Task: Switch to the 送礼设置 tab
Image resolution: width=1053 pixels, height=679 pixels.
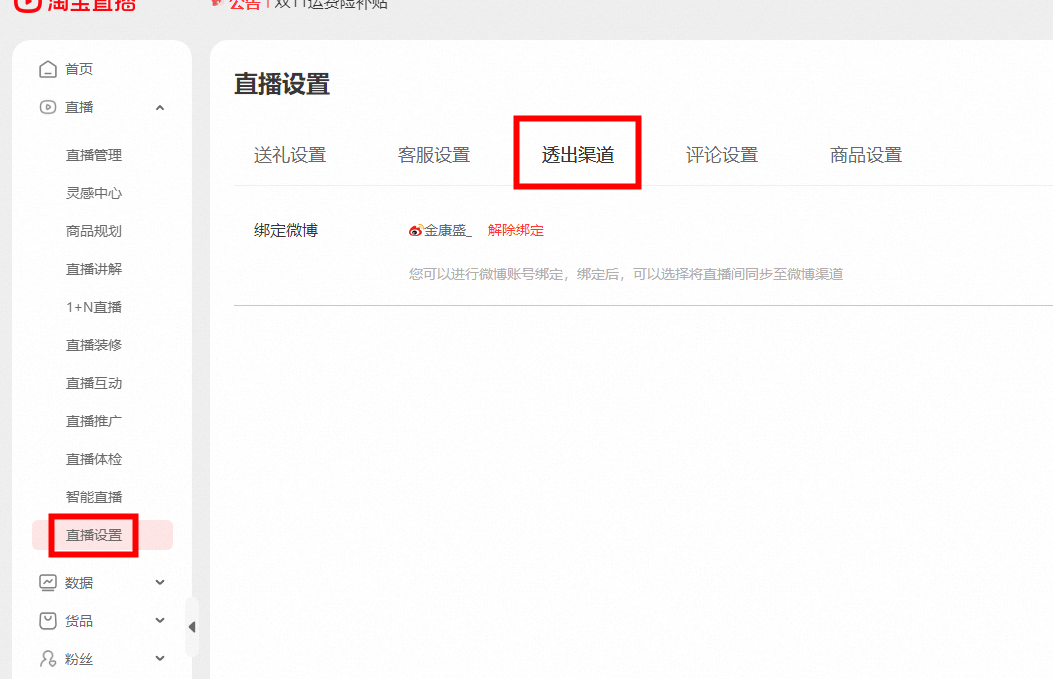Action: (x=290, y=155)
